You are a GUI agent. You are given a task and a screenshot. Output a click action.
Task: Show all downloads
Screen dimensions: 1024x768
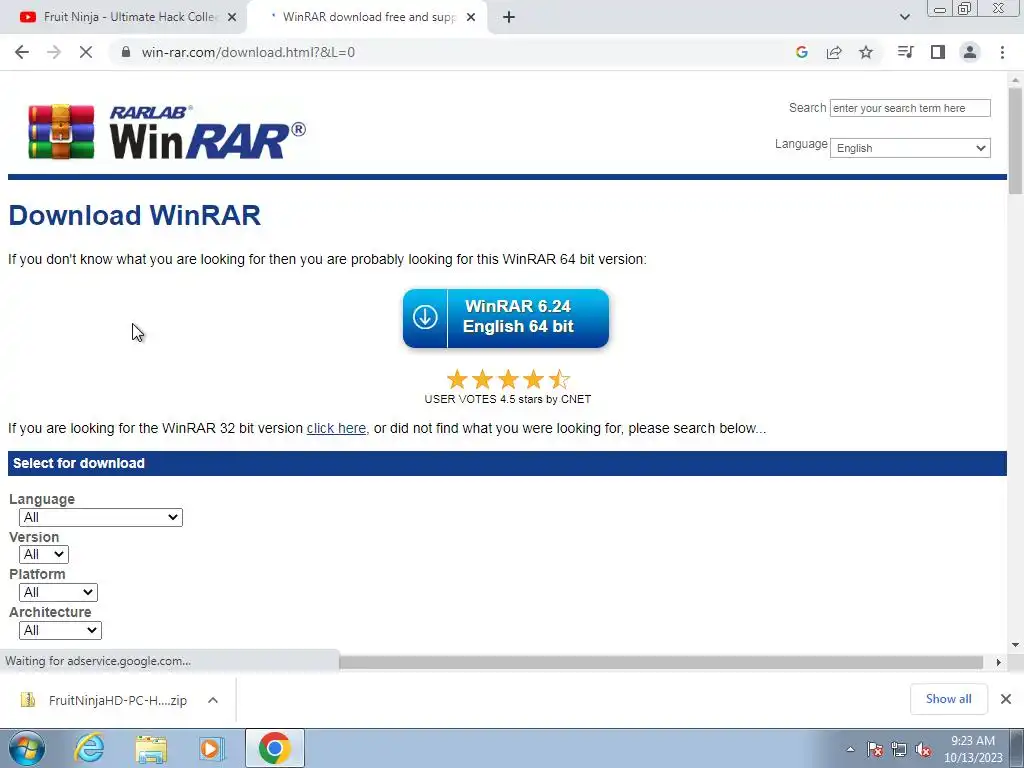point(948,699)
